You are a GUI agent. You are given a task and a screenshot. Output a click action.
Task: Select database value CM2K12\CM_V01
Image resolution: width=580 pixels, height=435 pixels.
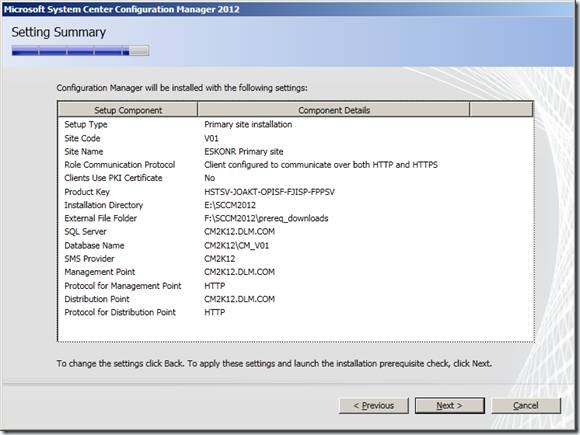[237, 246]
